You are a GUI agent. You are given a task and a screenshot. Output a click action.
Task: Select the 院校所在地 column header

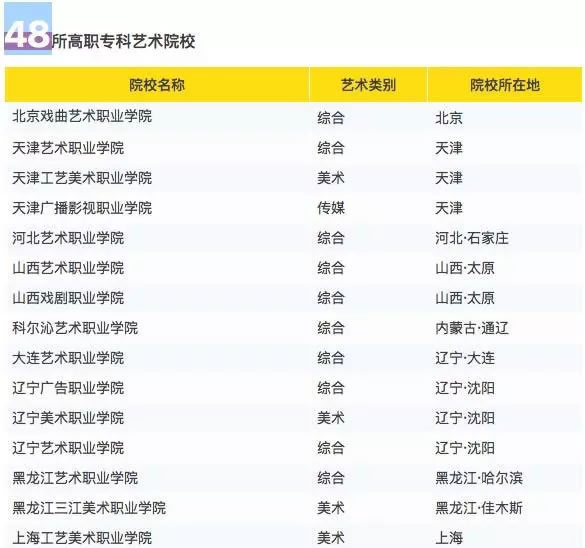(x=505, y=85)
